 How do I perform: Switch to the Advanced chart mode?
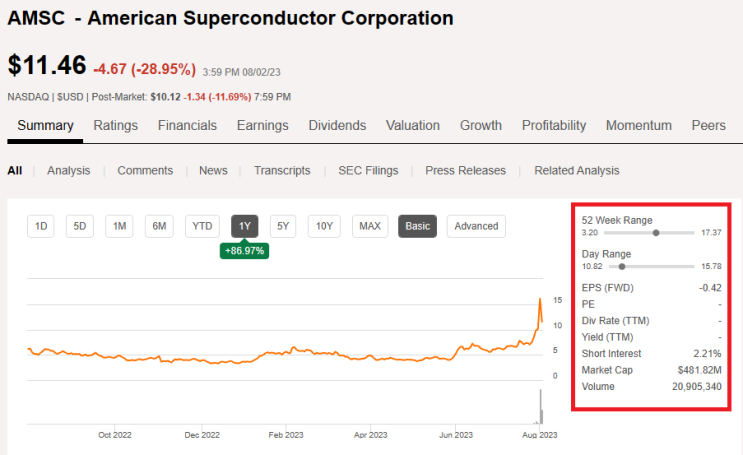pos(476,226)
